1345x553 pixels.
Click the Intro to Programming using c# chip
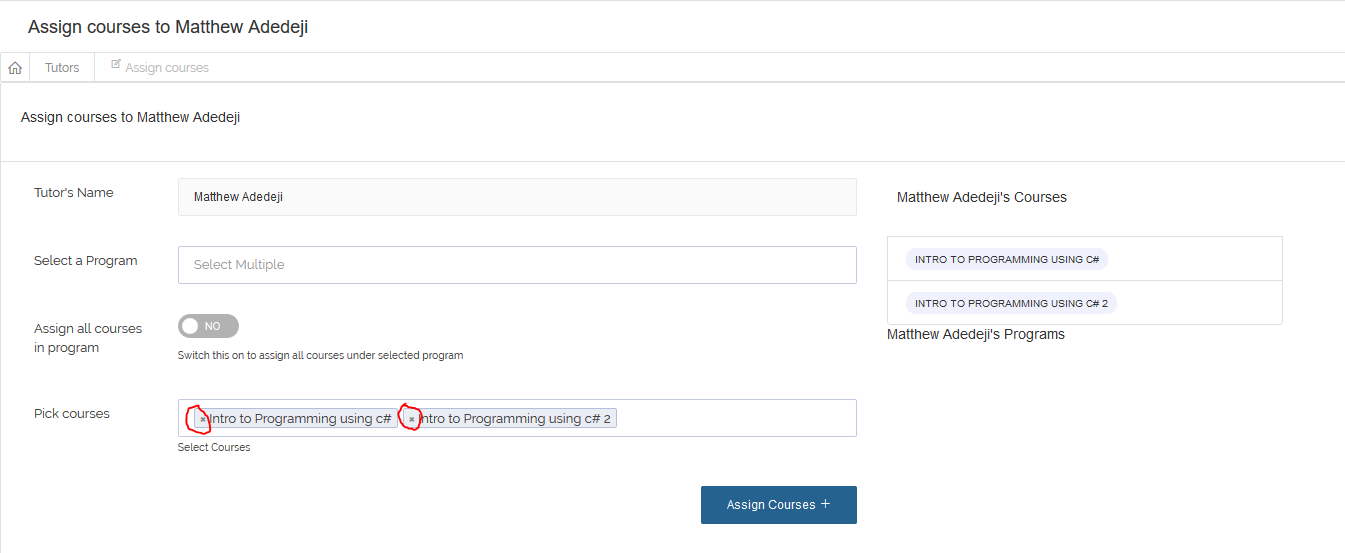[295, 419]
